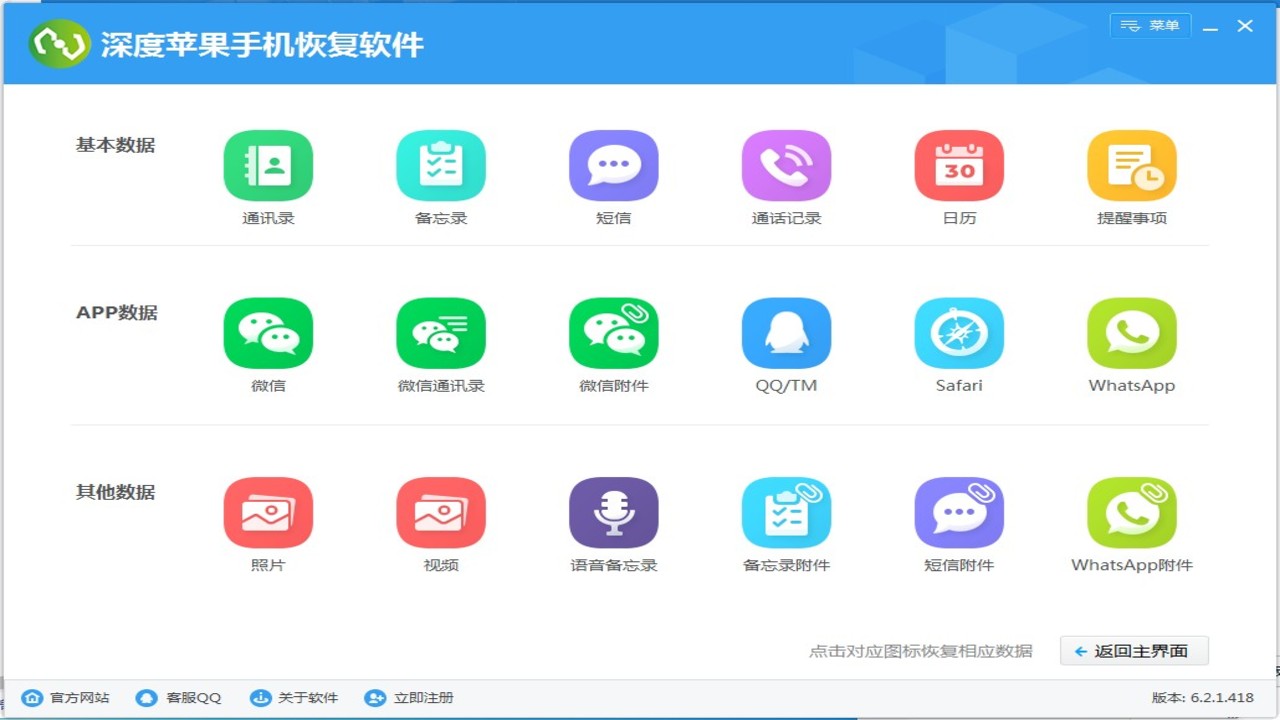Screen dimensions: 1280x720
Task: Open 微信 WeChat recovery
Action: click(268, 333)
